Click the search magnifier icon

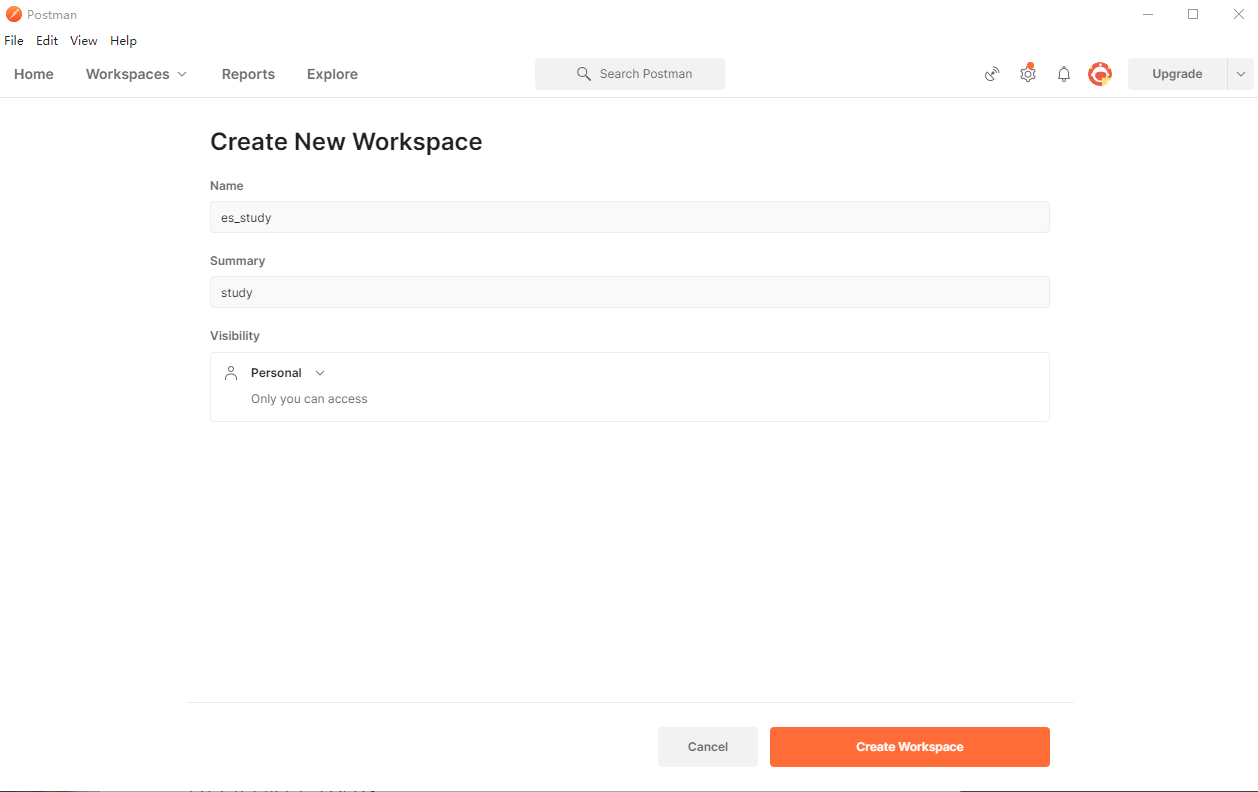pos(584,74)
